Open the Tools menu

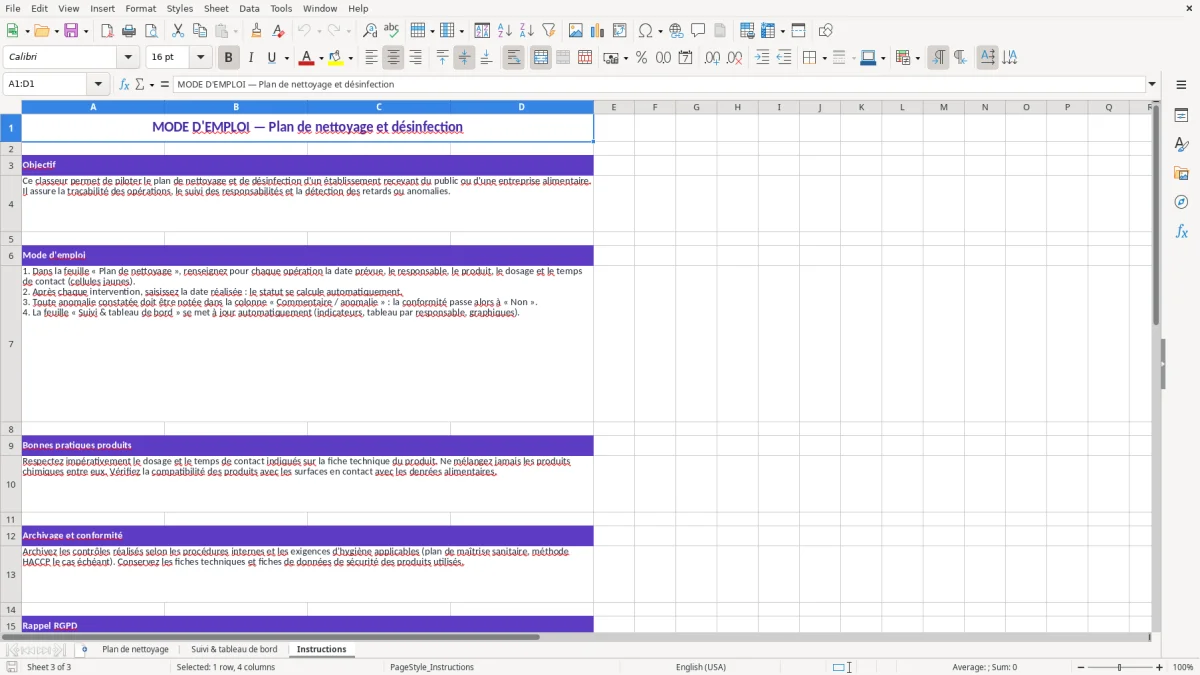(x=281, y=8)
